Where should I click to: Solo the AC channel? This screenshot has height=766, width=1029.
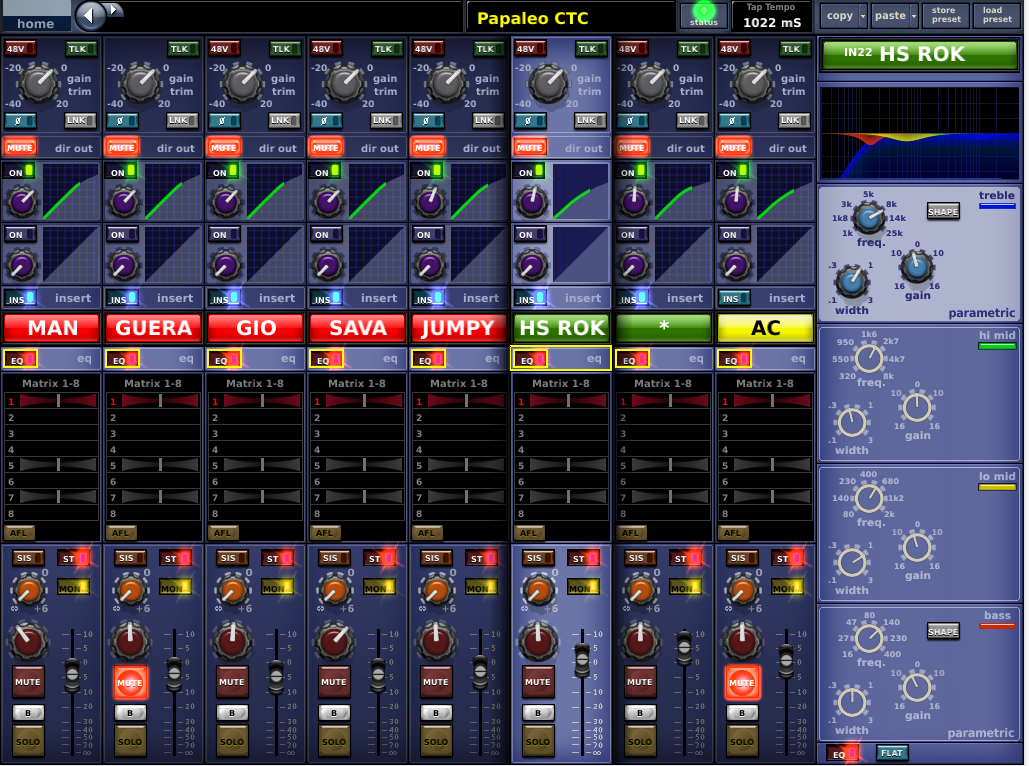coord(741,741)
